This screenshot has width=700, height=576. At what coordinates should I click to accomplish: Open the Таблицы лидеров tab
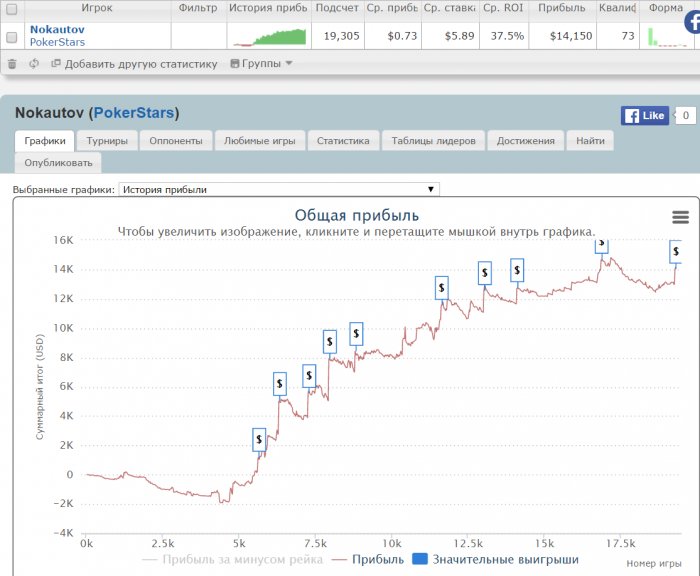pos(433,141)
